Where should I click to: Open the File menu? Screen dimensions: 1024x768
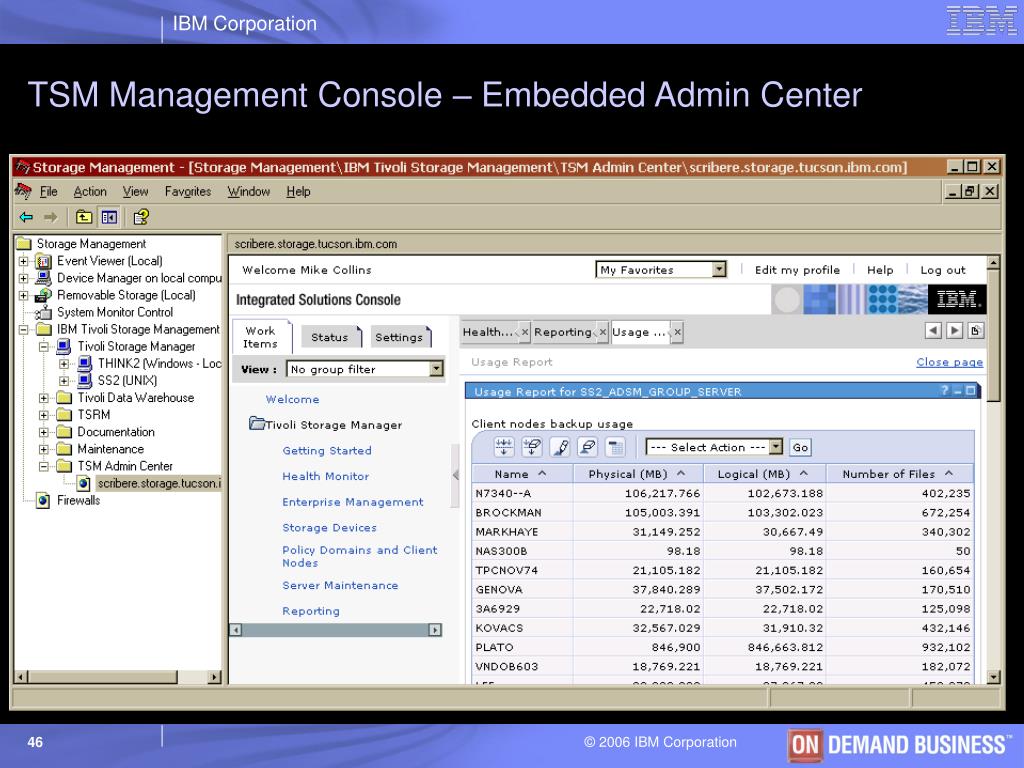tap(48, 191)
